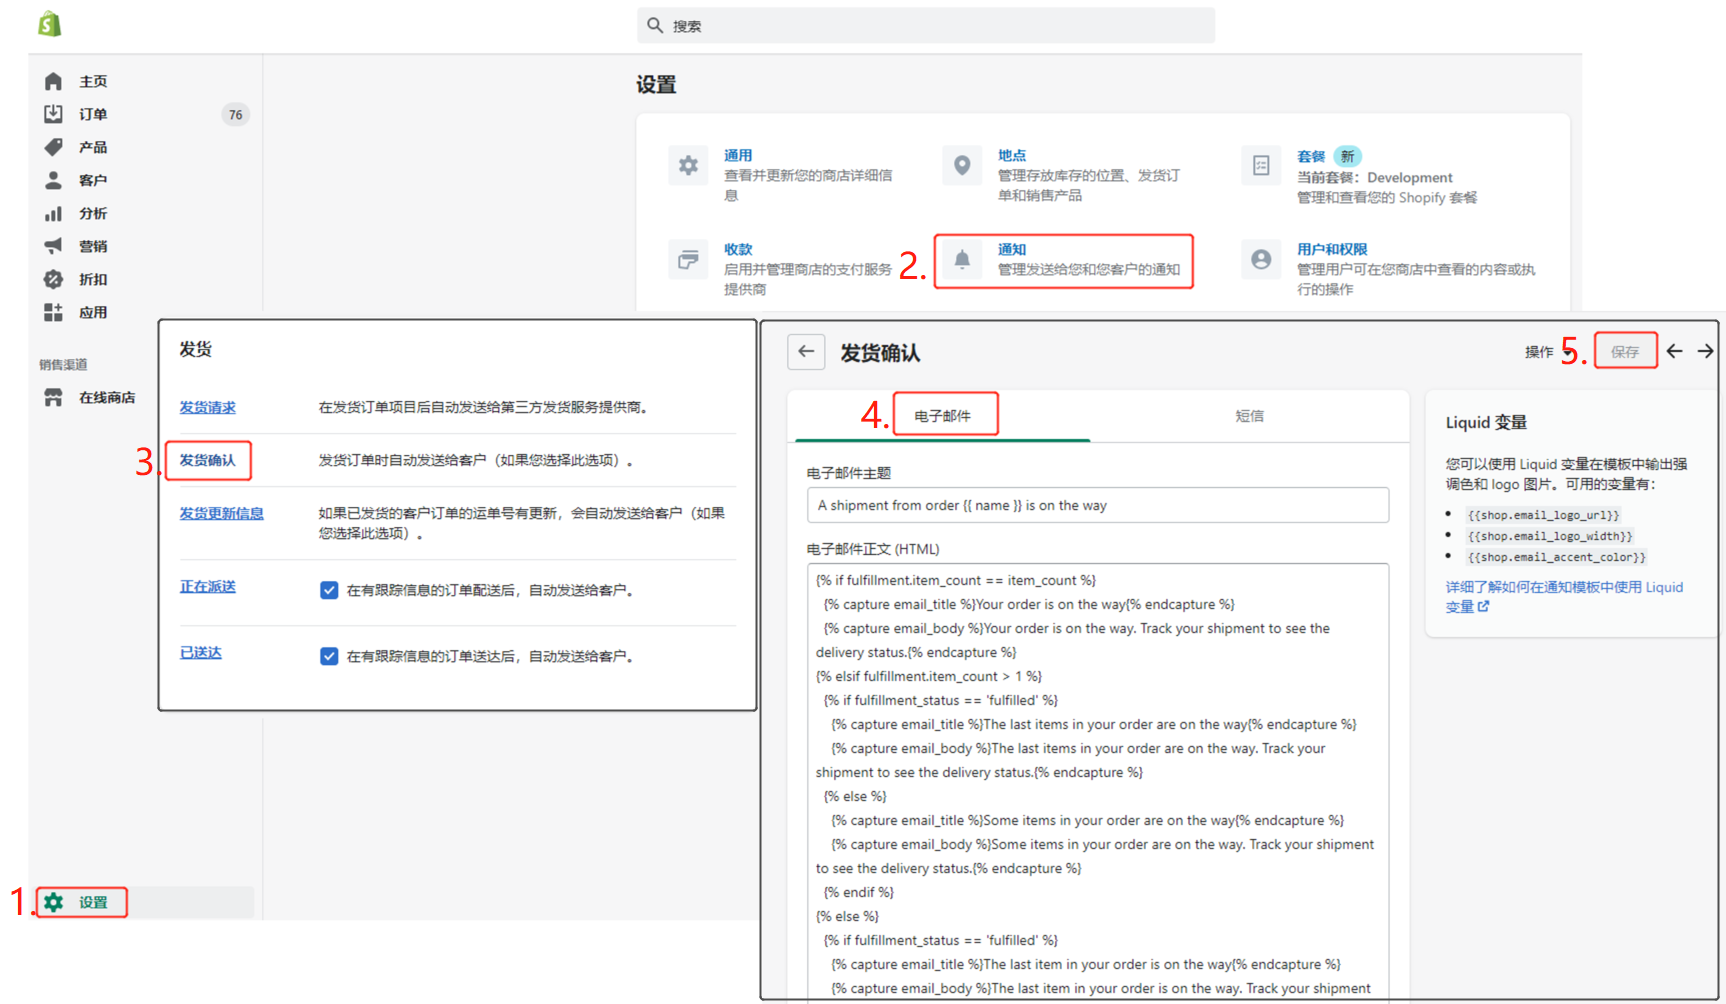Open Products tag icon in sidebar
Viewport: 1726px width, 1004px height.
pos(53,147)
